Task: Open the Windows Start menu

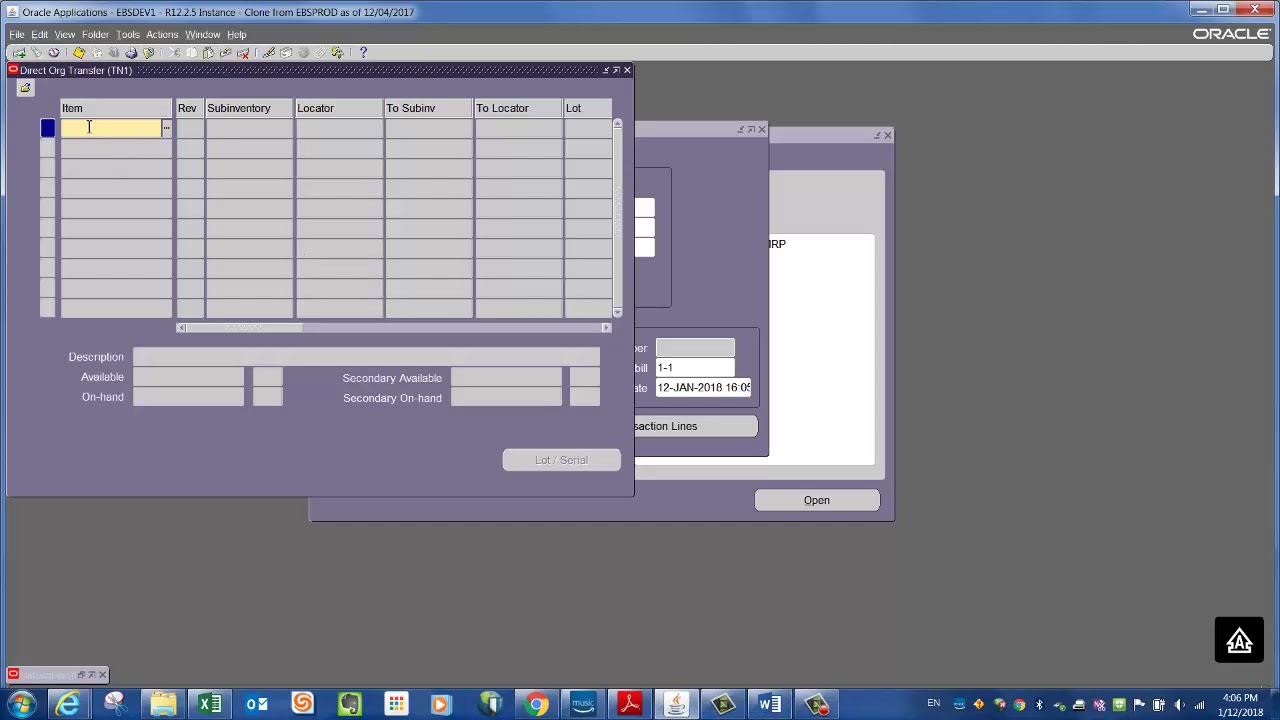Action: point(22,705)
